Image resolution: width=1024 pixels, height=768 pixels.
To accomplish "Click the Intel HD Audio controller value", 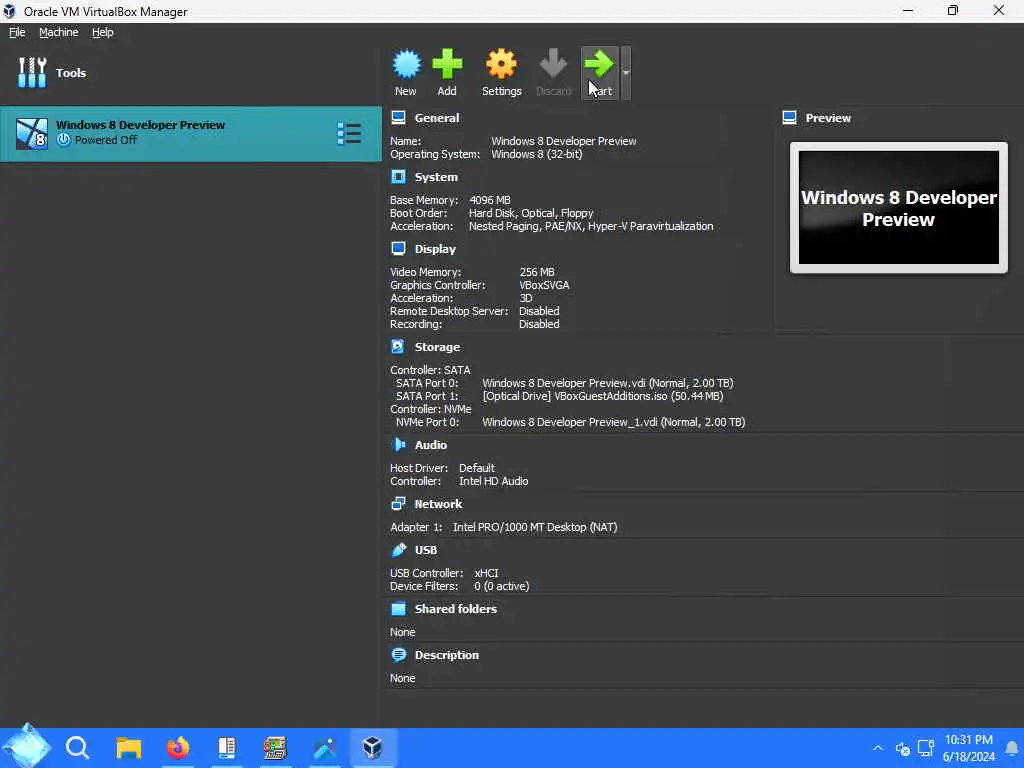I will point(493,481).
